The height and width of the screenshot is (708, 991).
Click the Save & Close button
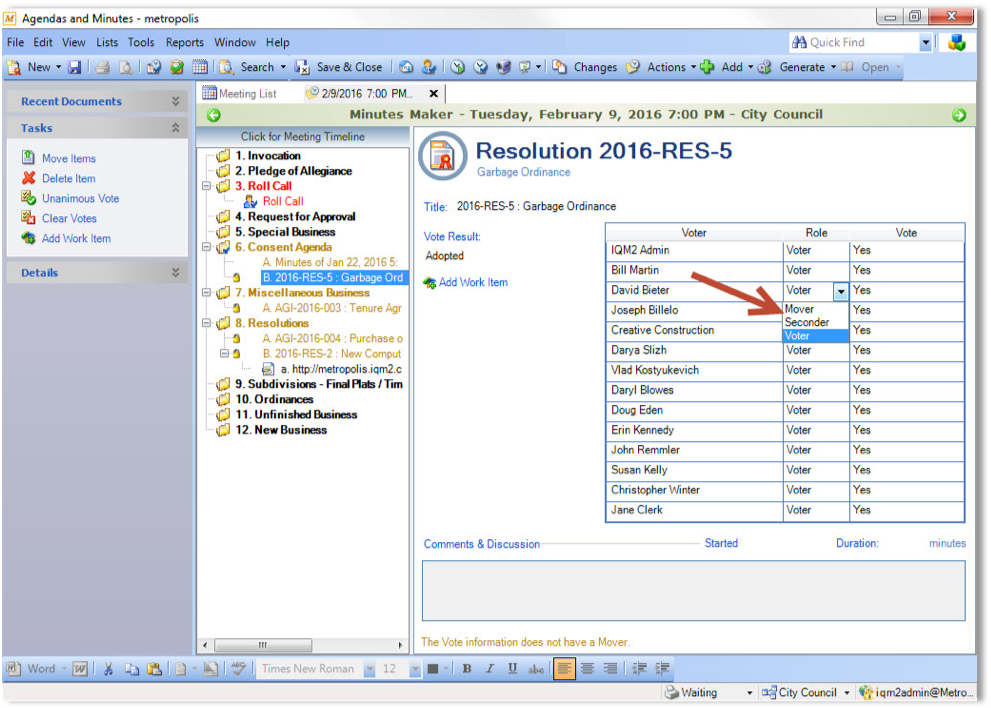point(339,67)
